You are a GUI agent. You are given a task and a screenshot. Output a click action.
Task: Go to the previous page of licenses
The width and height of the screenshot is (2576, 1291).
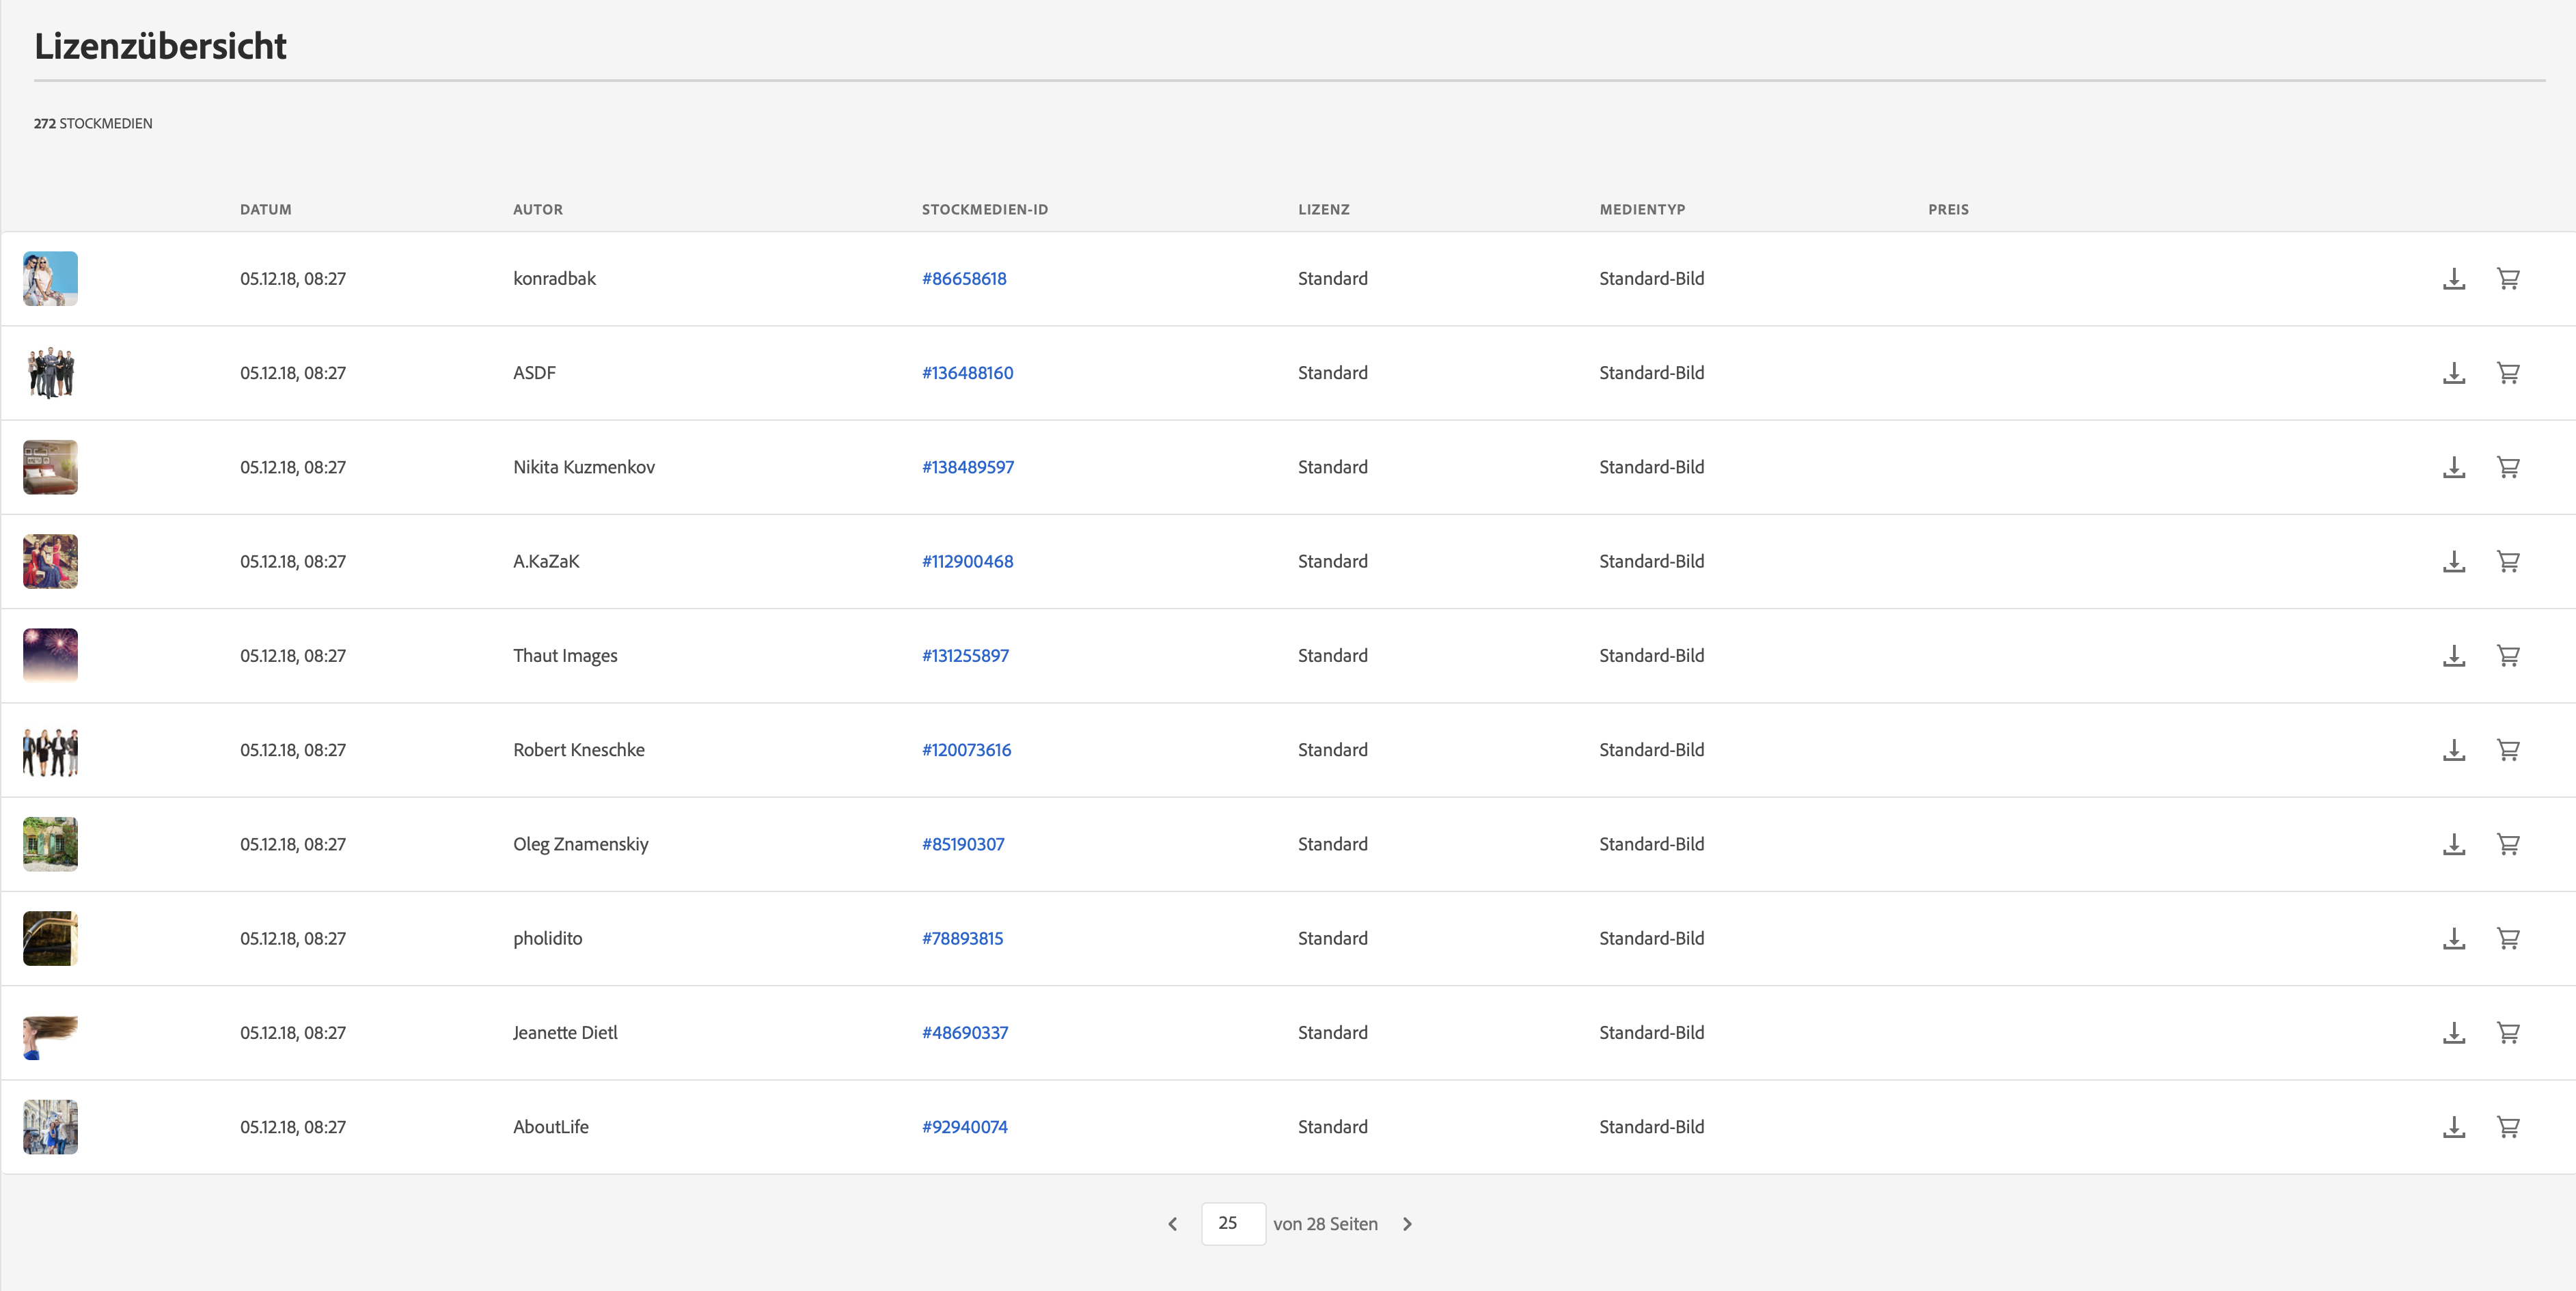tap(1172, 1224)
